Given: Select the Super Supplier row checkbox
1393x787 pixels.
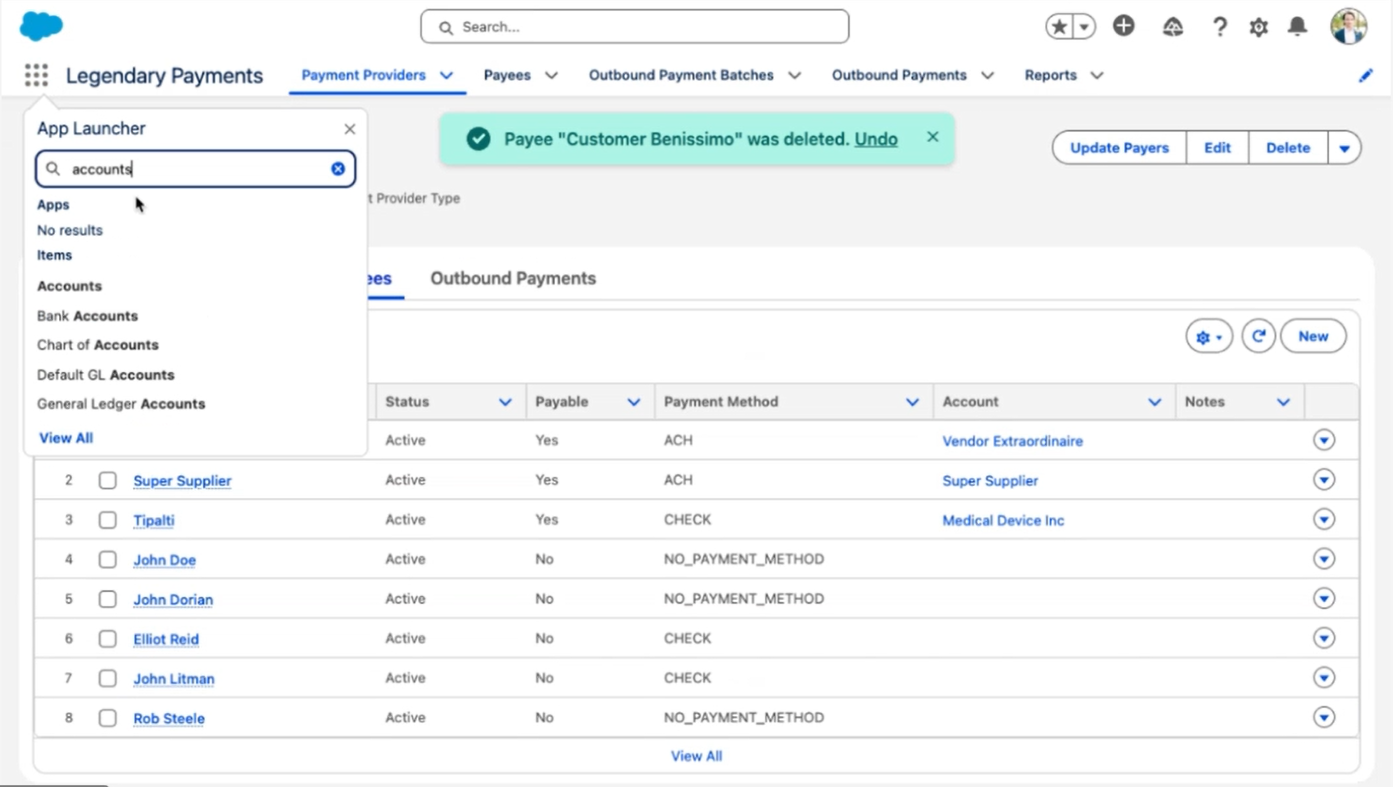Looking at the screenshot, I should tap(107, 480).
